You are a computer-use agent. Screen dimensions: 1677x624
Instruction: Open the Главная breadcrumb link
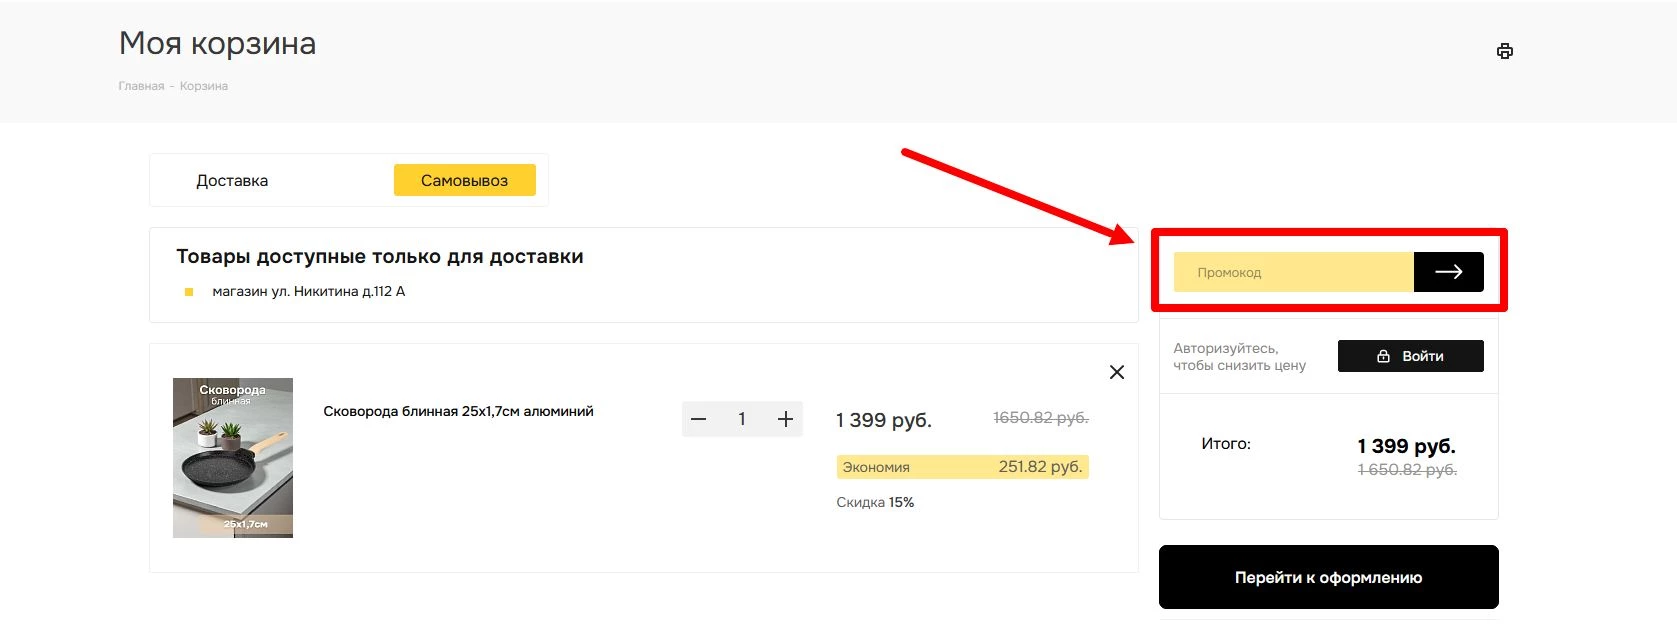[141, 86]
